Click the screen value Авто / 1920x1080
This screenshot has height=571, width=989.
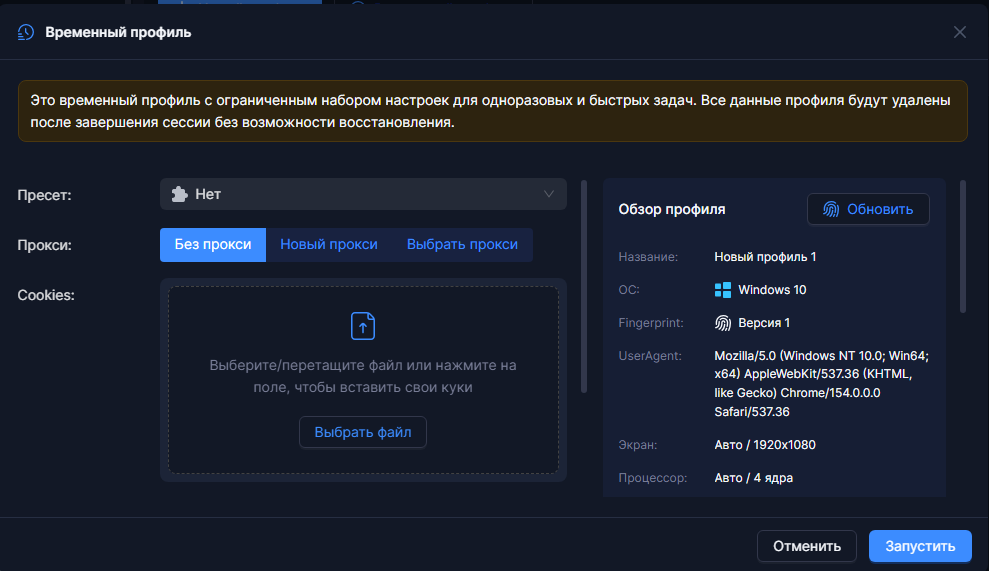pyautogui.click(x=764, y=445)
